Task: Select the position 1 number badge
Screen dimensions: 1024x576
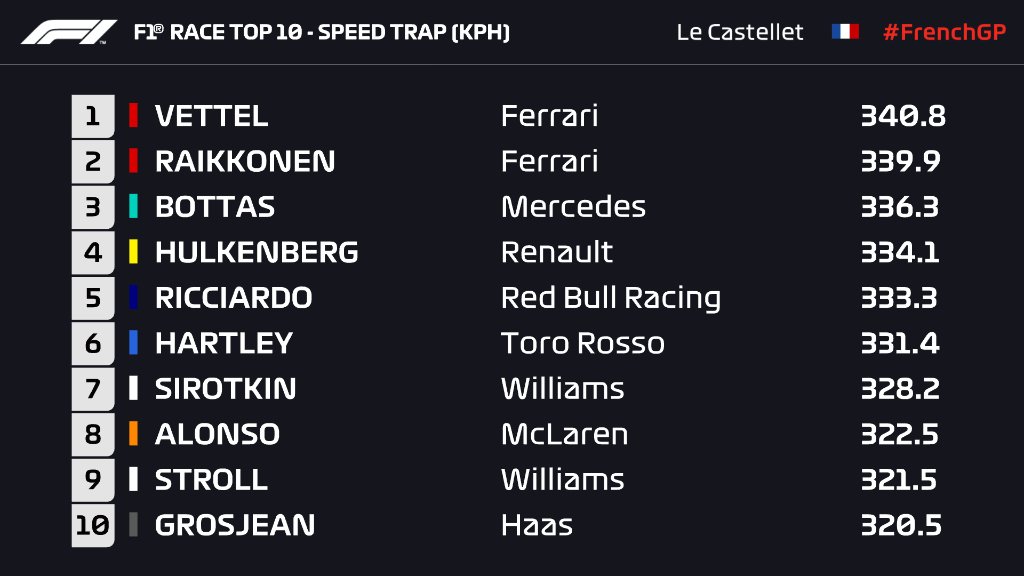Action: [93, 116]
